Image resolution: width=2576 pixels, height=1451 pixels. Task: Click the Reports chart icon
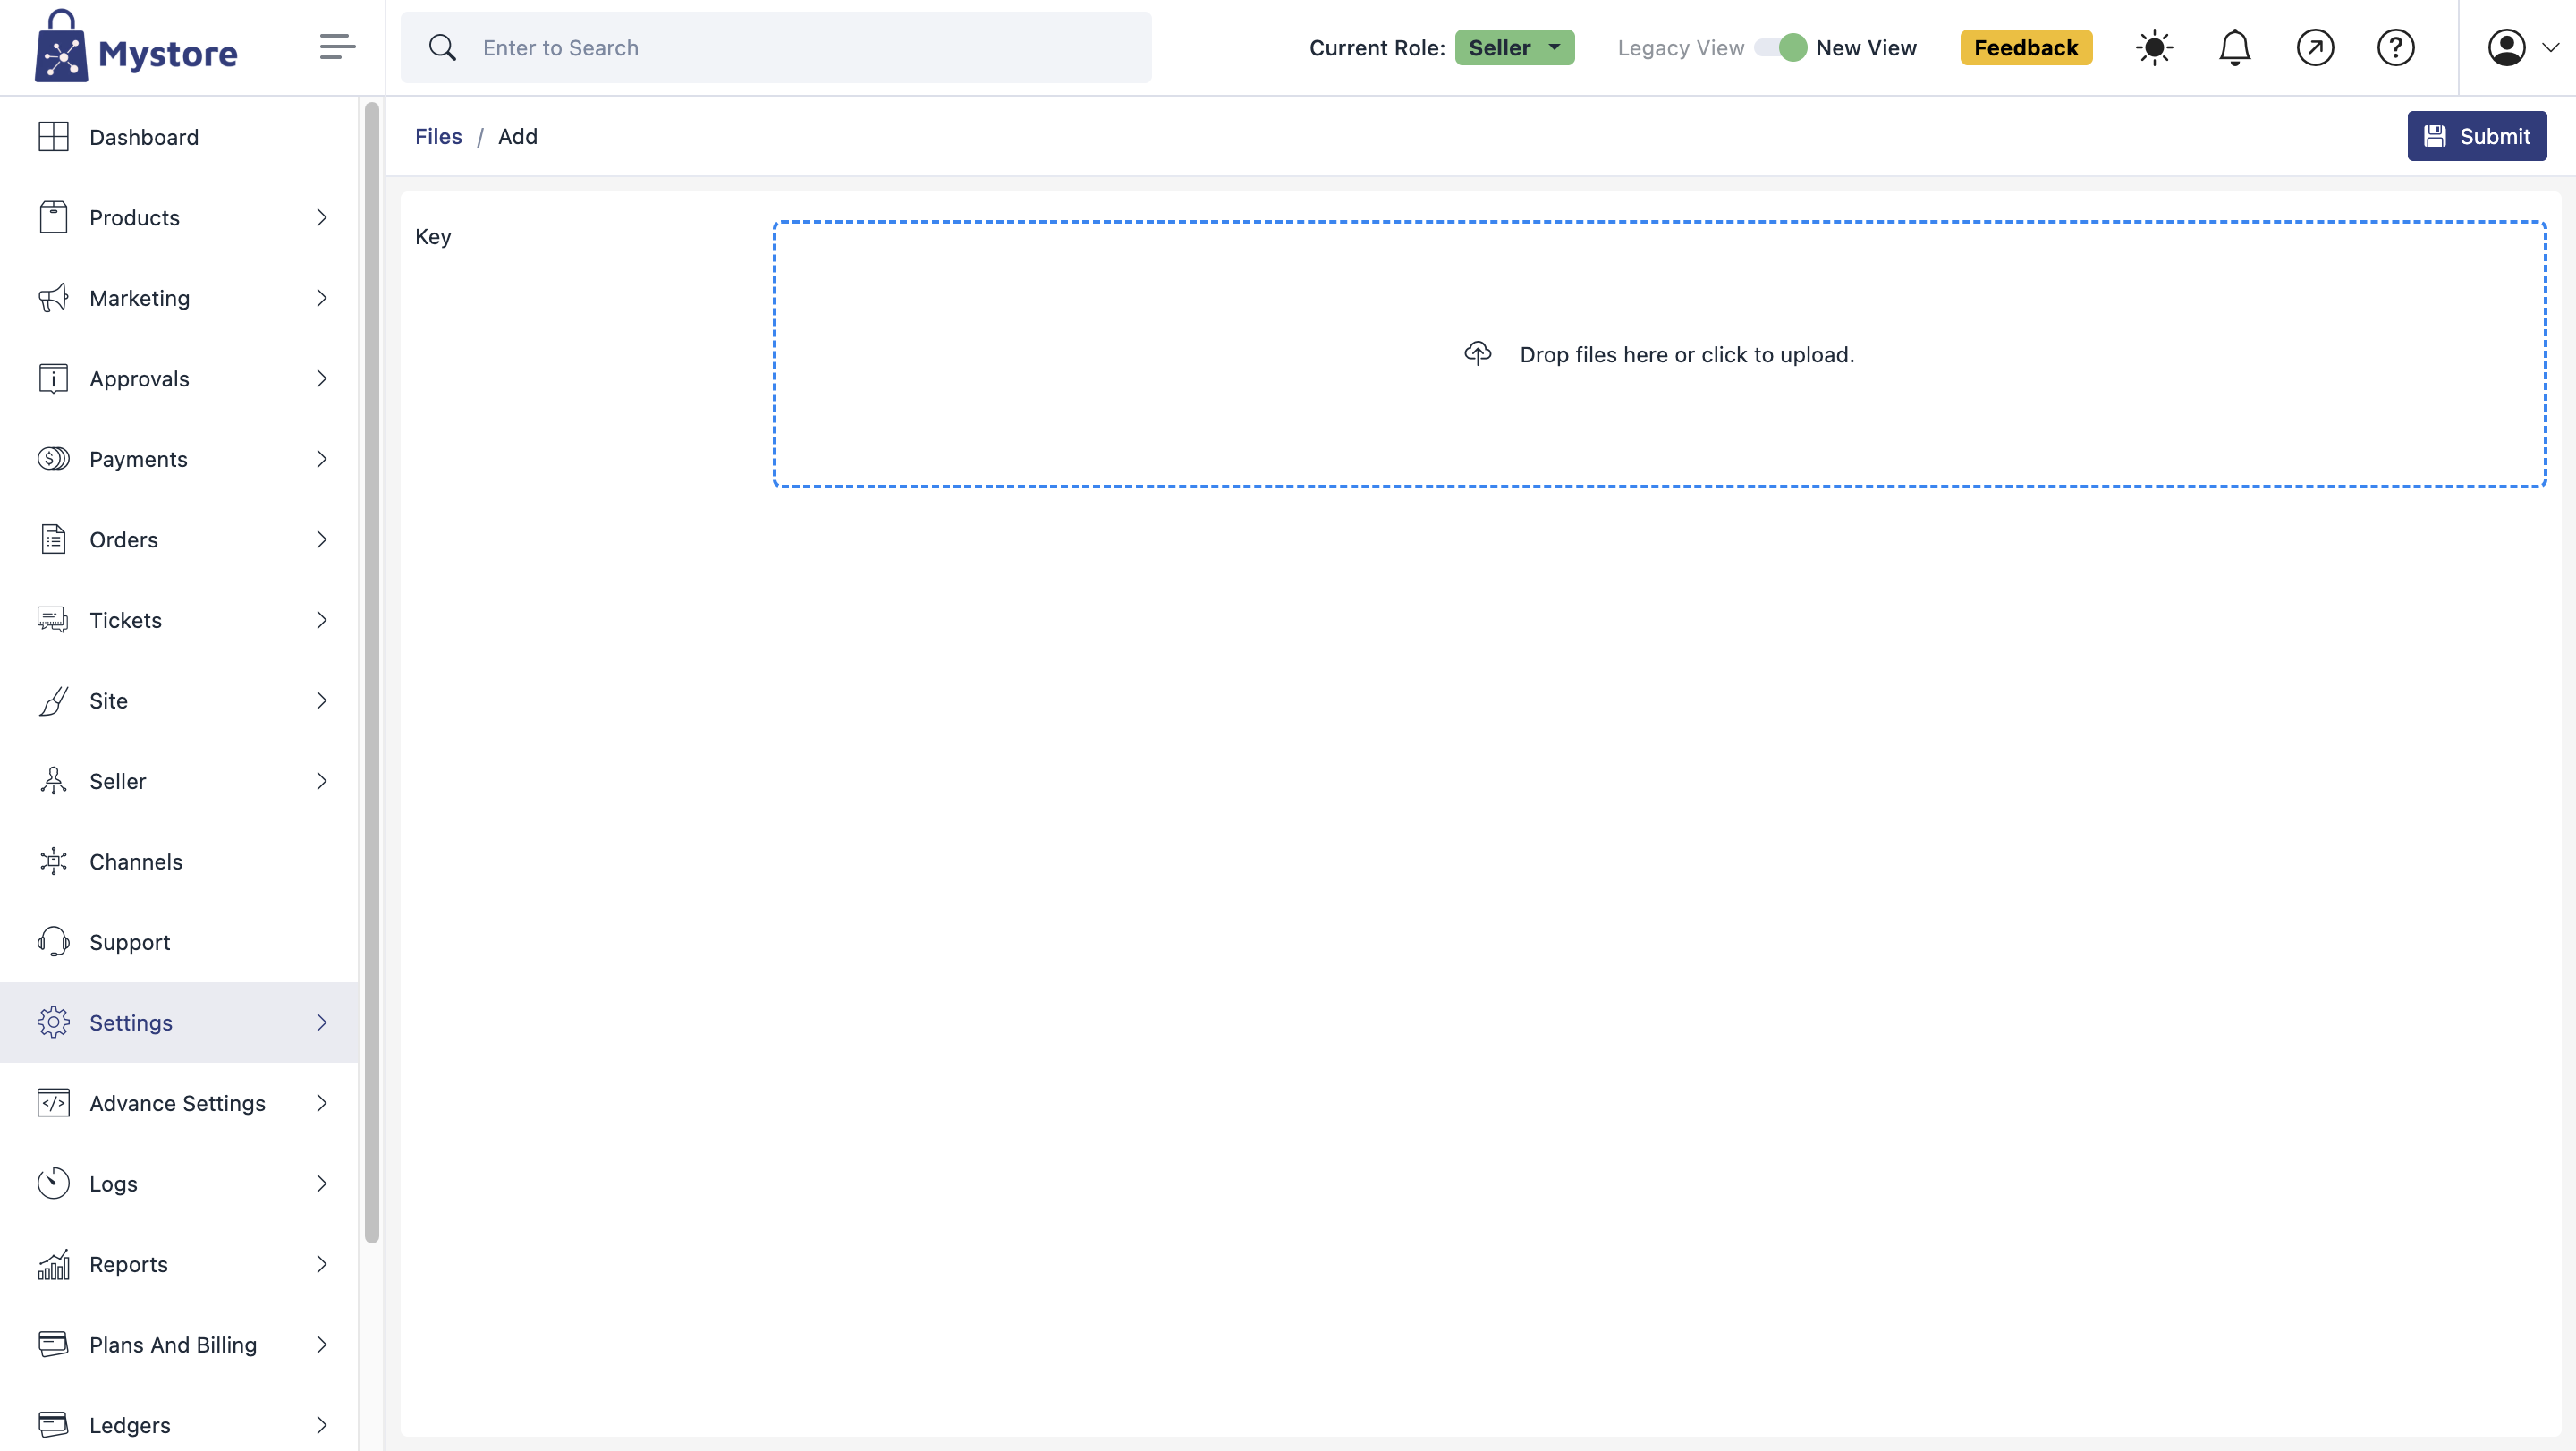[x=53, y=1264]
